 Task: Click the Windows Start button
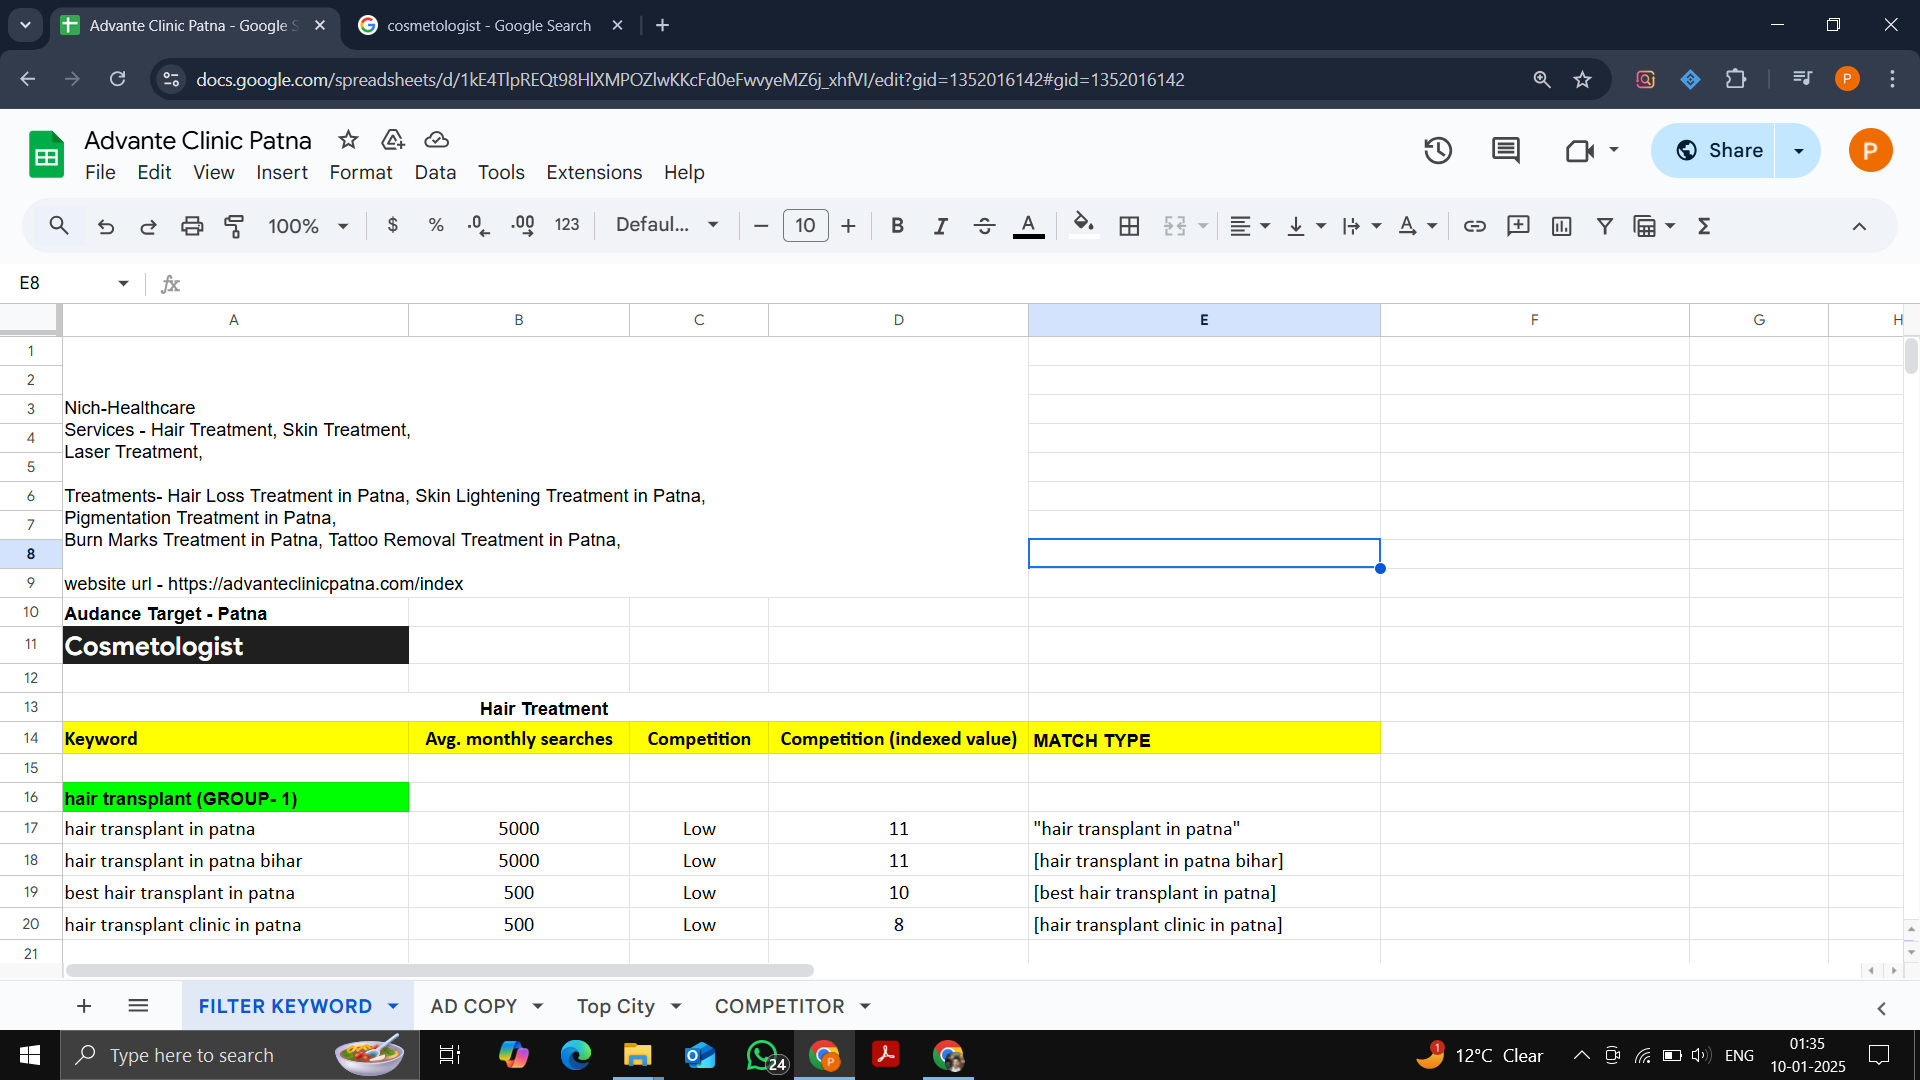pyautogui.click(x=29, y=1055)
